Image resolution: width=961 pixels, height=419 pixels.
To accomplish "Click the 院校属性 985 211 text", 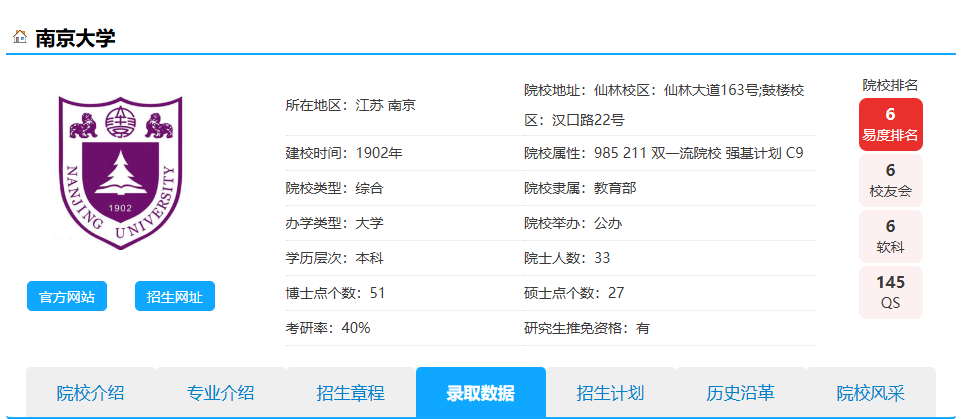I will click(x=664, y=153).
